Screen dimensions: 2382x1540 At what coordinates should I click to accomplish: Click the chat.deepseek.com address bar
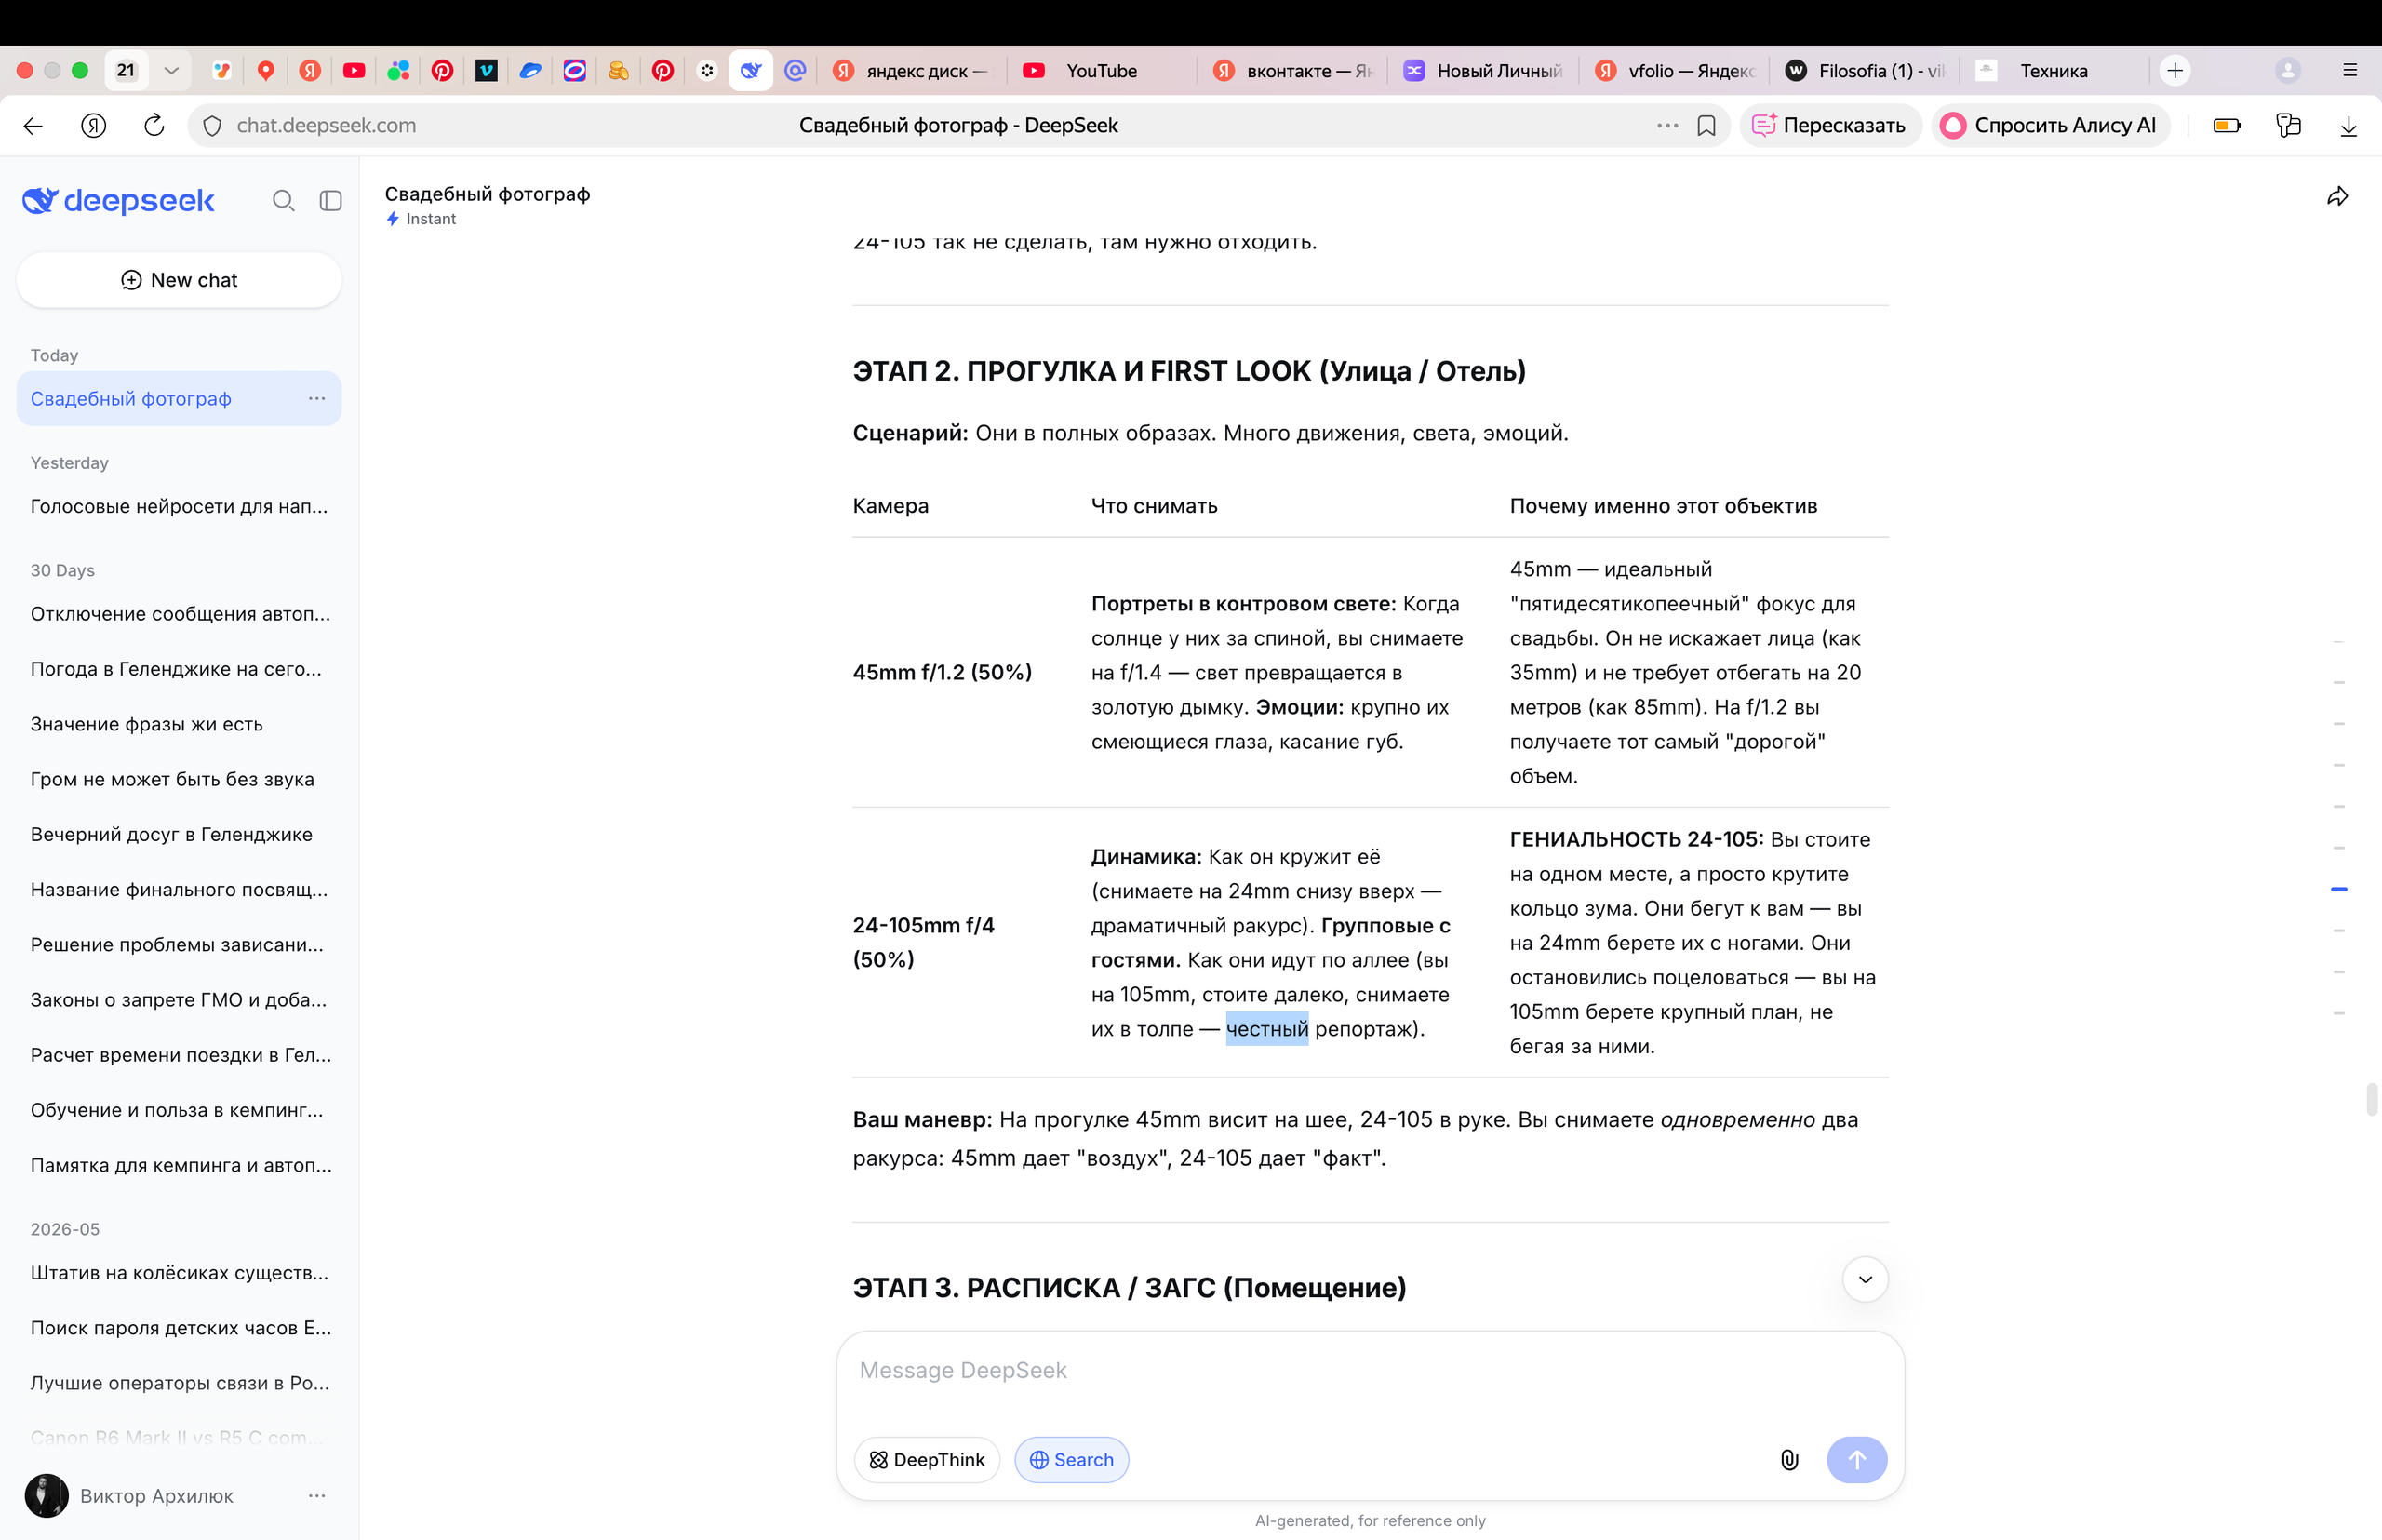point(958,126)
